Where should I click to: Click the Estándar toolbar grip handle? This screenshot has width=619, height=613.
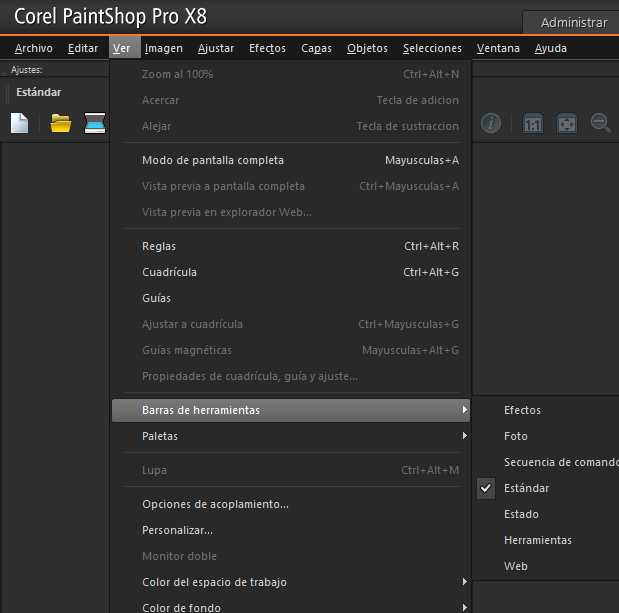(7, 93)
